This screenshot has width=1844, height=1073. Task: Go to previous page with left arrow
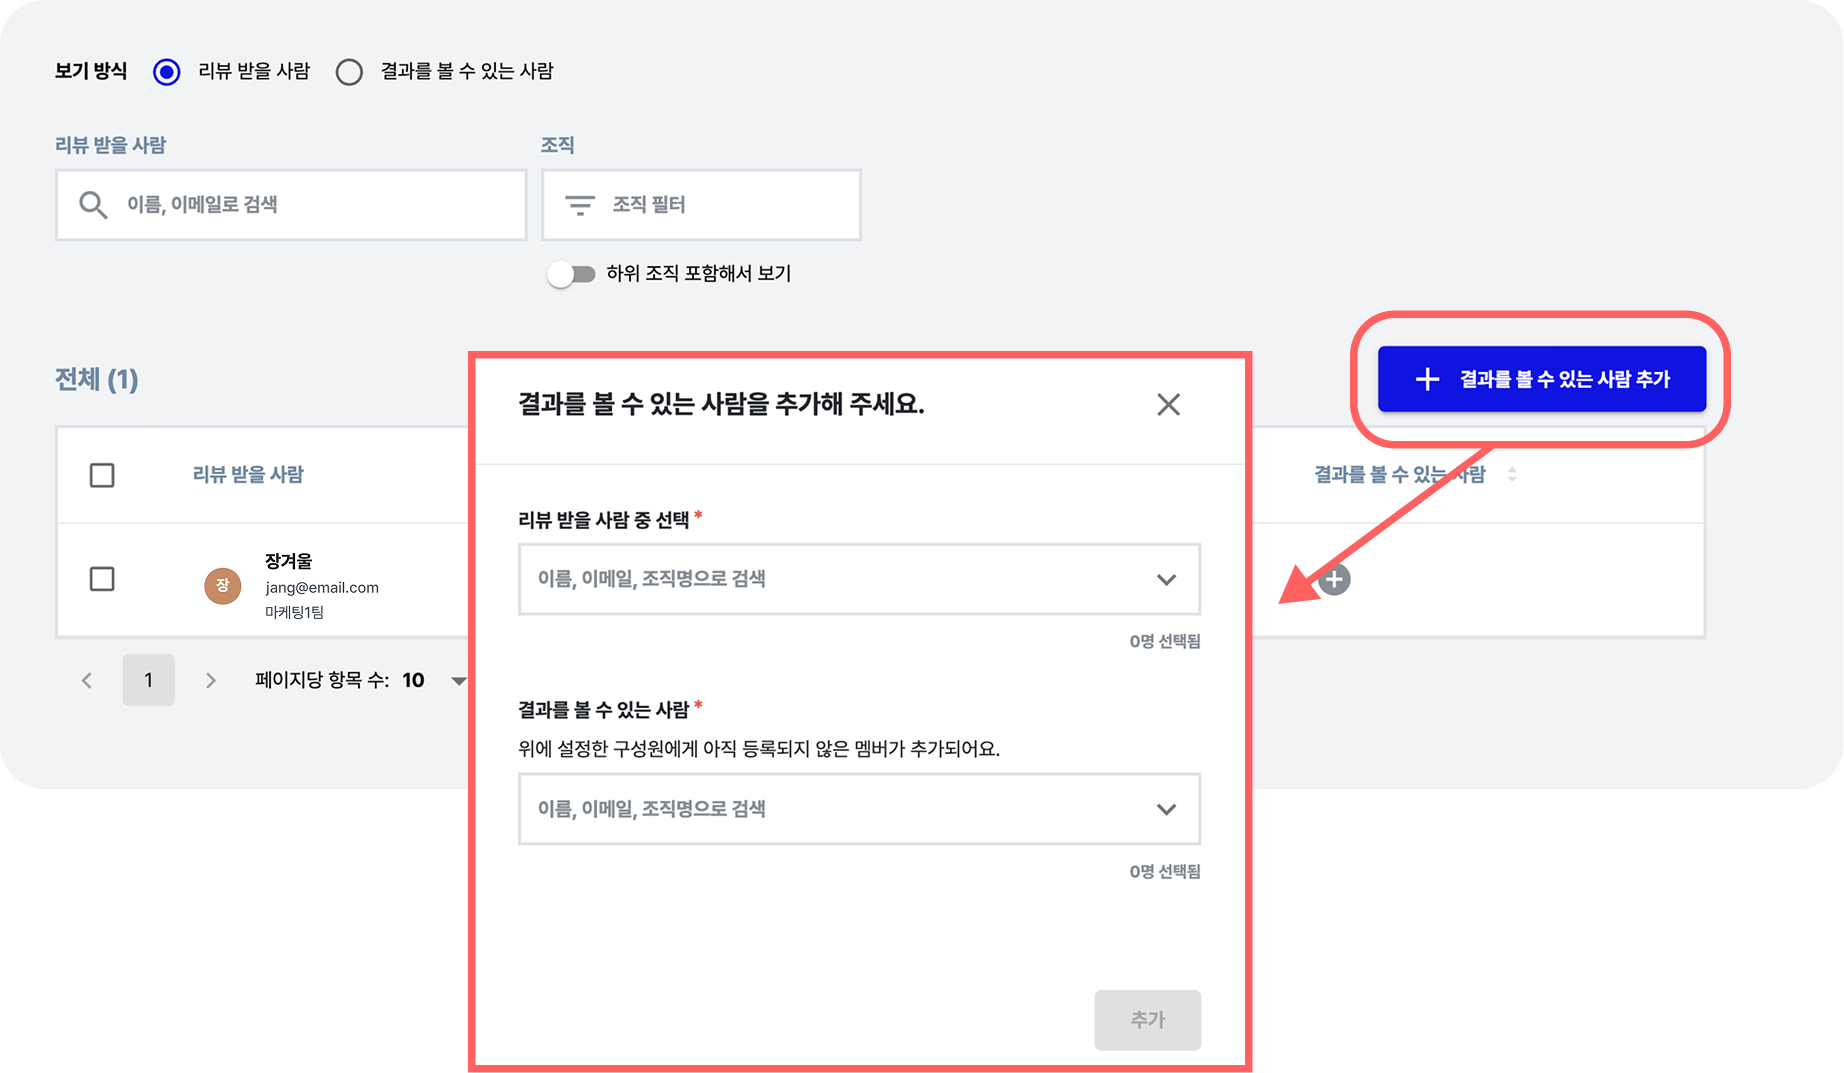(87, 681)
